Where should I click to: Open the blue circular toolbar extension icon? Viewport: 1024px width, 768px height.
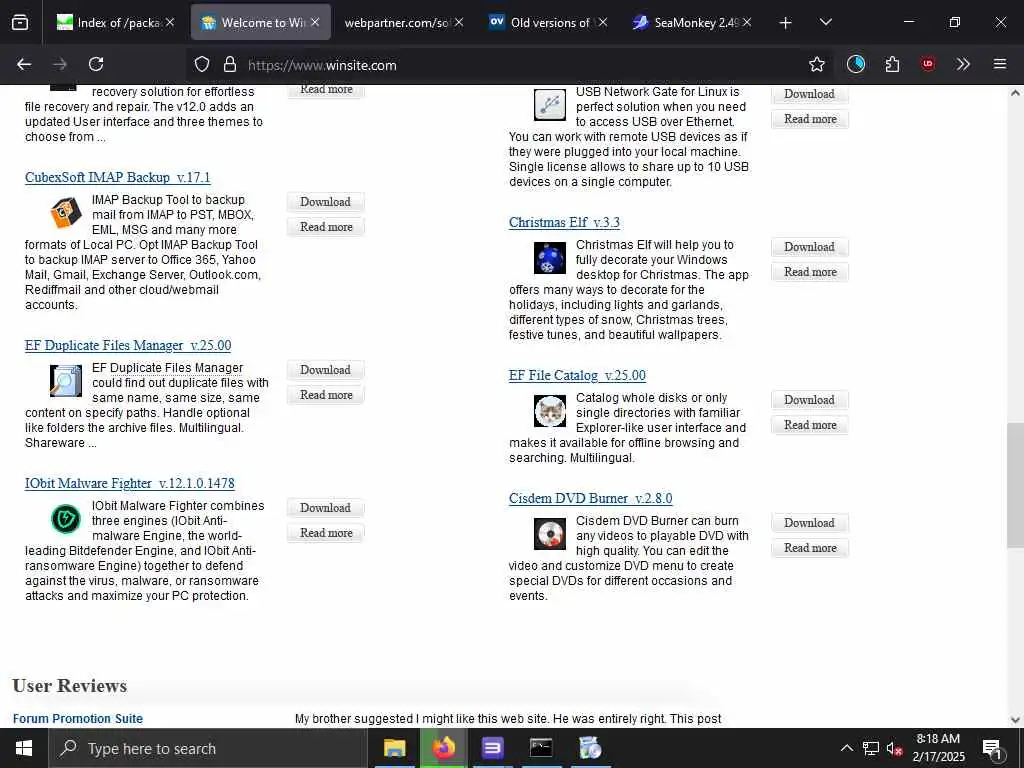(856, 64)
